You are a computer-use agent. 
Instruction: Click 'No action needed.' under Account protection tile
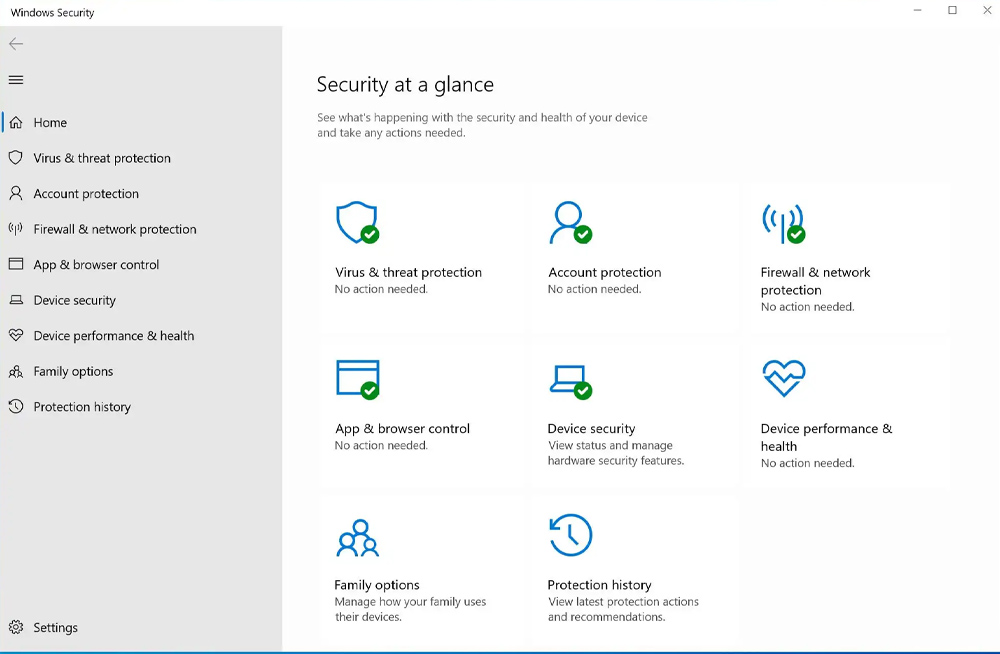594,289
